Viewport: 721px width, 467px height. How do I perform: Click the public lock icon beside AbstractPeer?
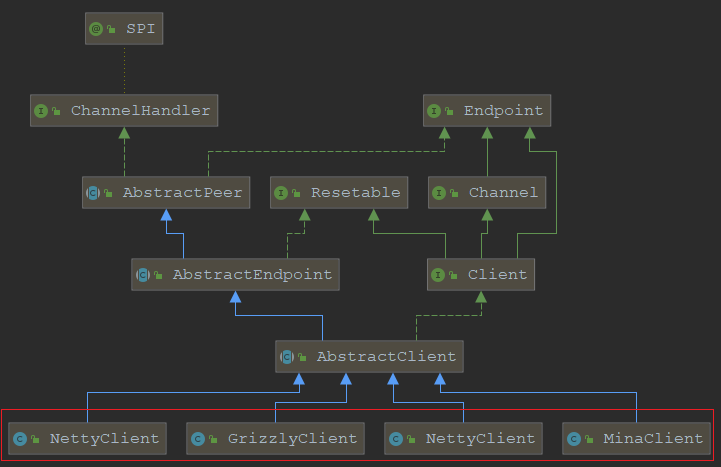pyautogui.click(x=108, y=193)
